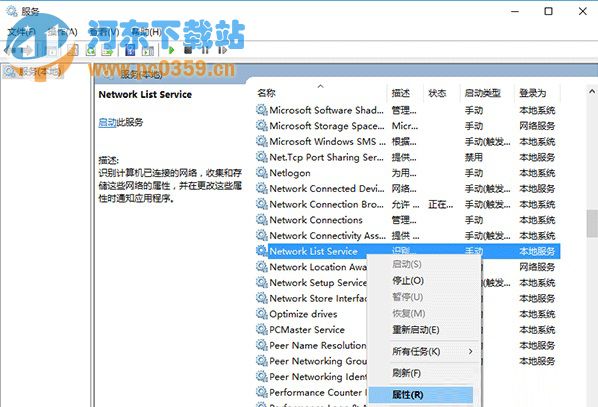This screenshot has height=407, width=598.
Task: Click the Services app icon in title bar
Action: pos(12,11)
